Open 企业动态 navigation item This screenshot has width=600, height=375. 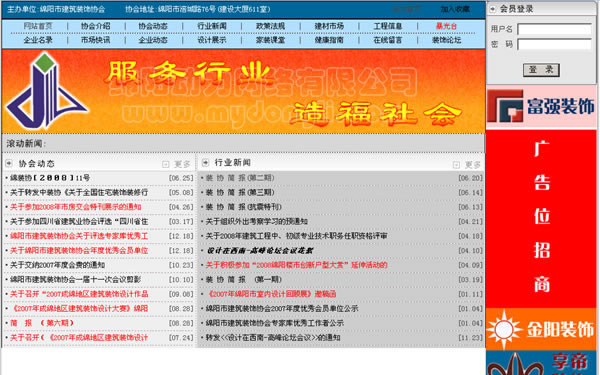point(153,40)
